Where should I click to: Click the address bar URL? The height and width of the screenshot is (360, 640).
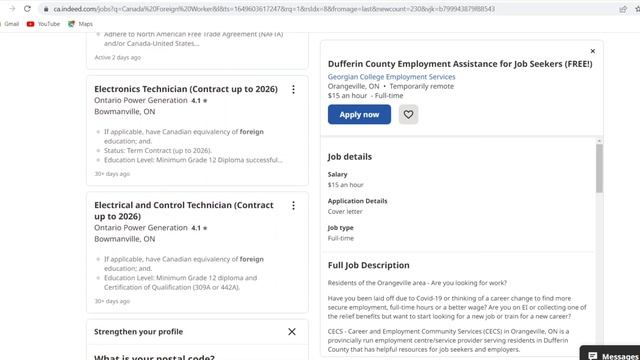click(x=274, y=9)
